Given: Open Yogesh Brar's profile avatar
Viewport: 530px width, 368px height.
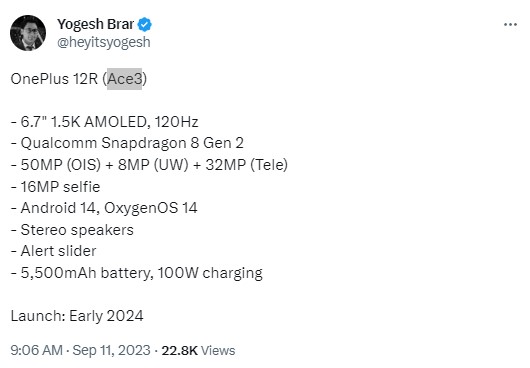Looking at the screenshot, I should [28, 33].
